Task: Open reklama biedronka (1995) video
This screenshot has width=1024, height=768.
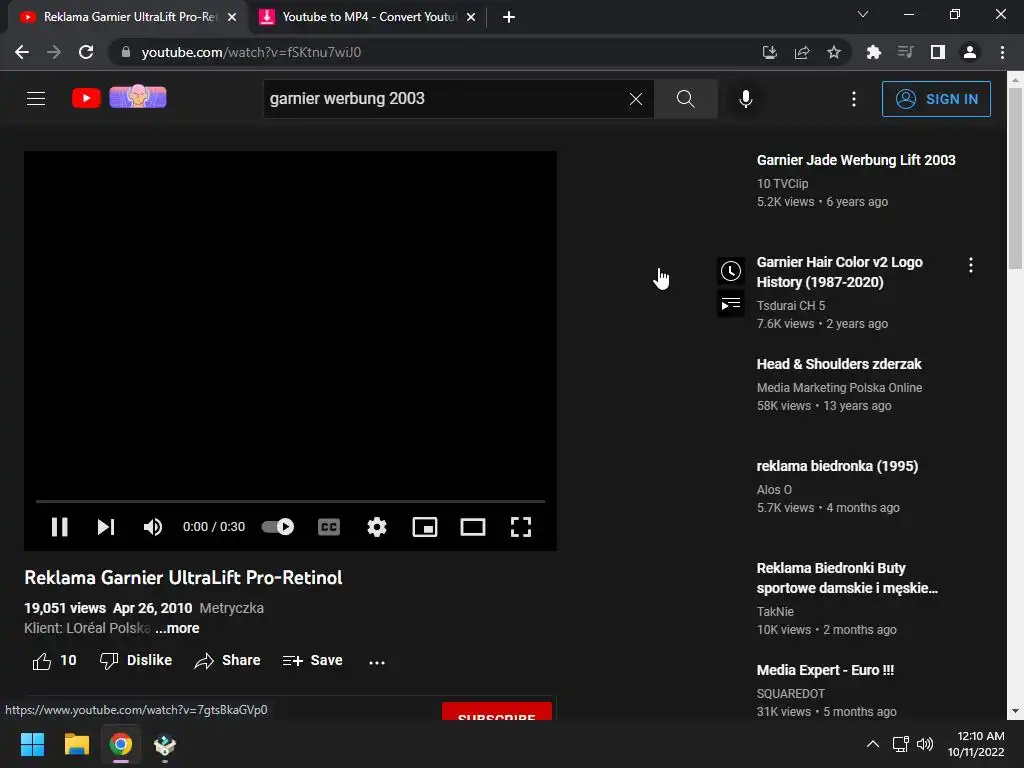Action: pos(837,466)
